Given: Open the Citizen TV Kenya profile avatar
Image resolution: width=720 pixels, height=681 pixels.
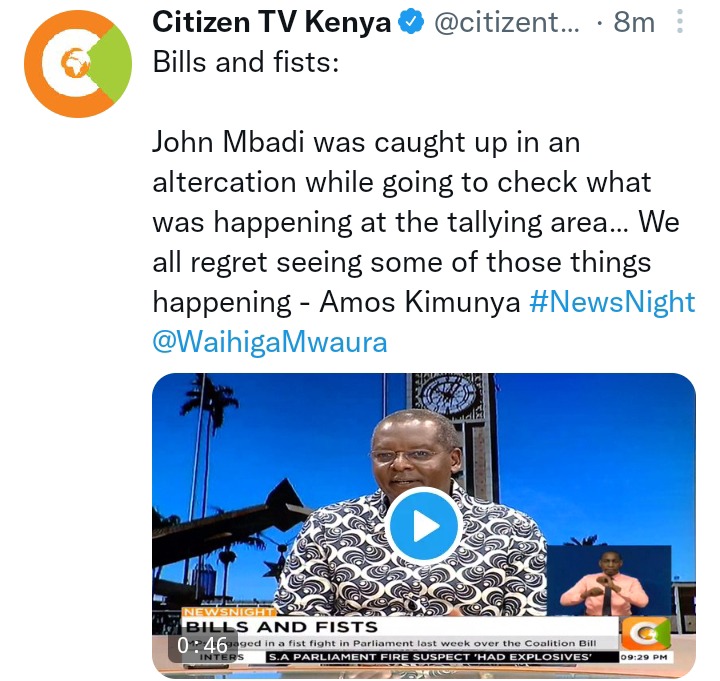Looking at the screenshot, I should (x=78, y=64).
